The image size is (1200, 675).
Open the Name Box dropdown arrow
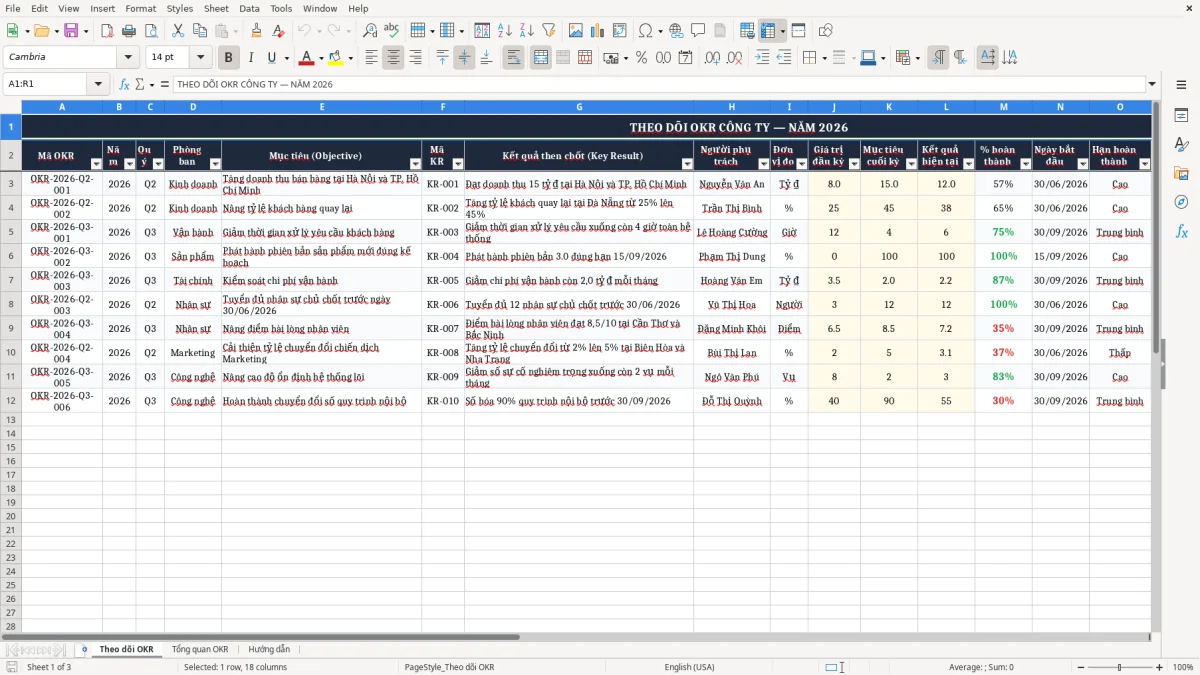click(x=99, y=84)
